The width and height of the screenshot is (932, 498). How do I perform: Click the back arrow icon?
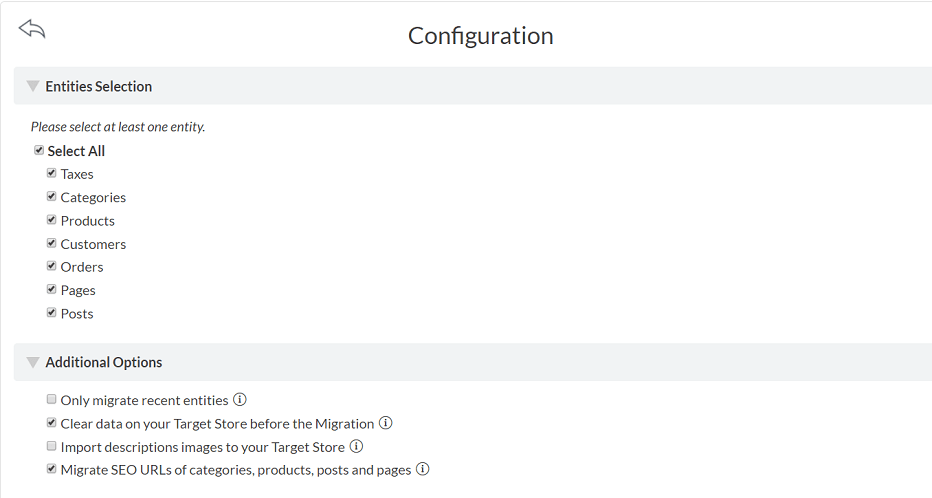[32, 29]
